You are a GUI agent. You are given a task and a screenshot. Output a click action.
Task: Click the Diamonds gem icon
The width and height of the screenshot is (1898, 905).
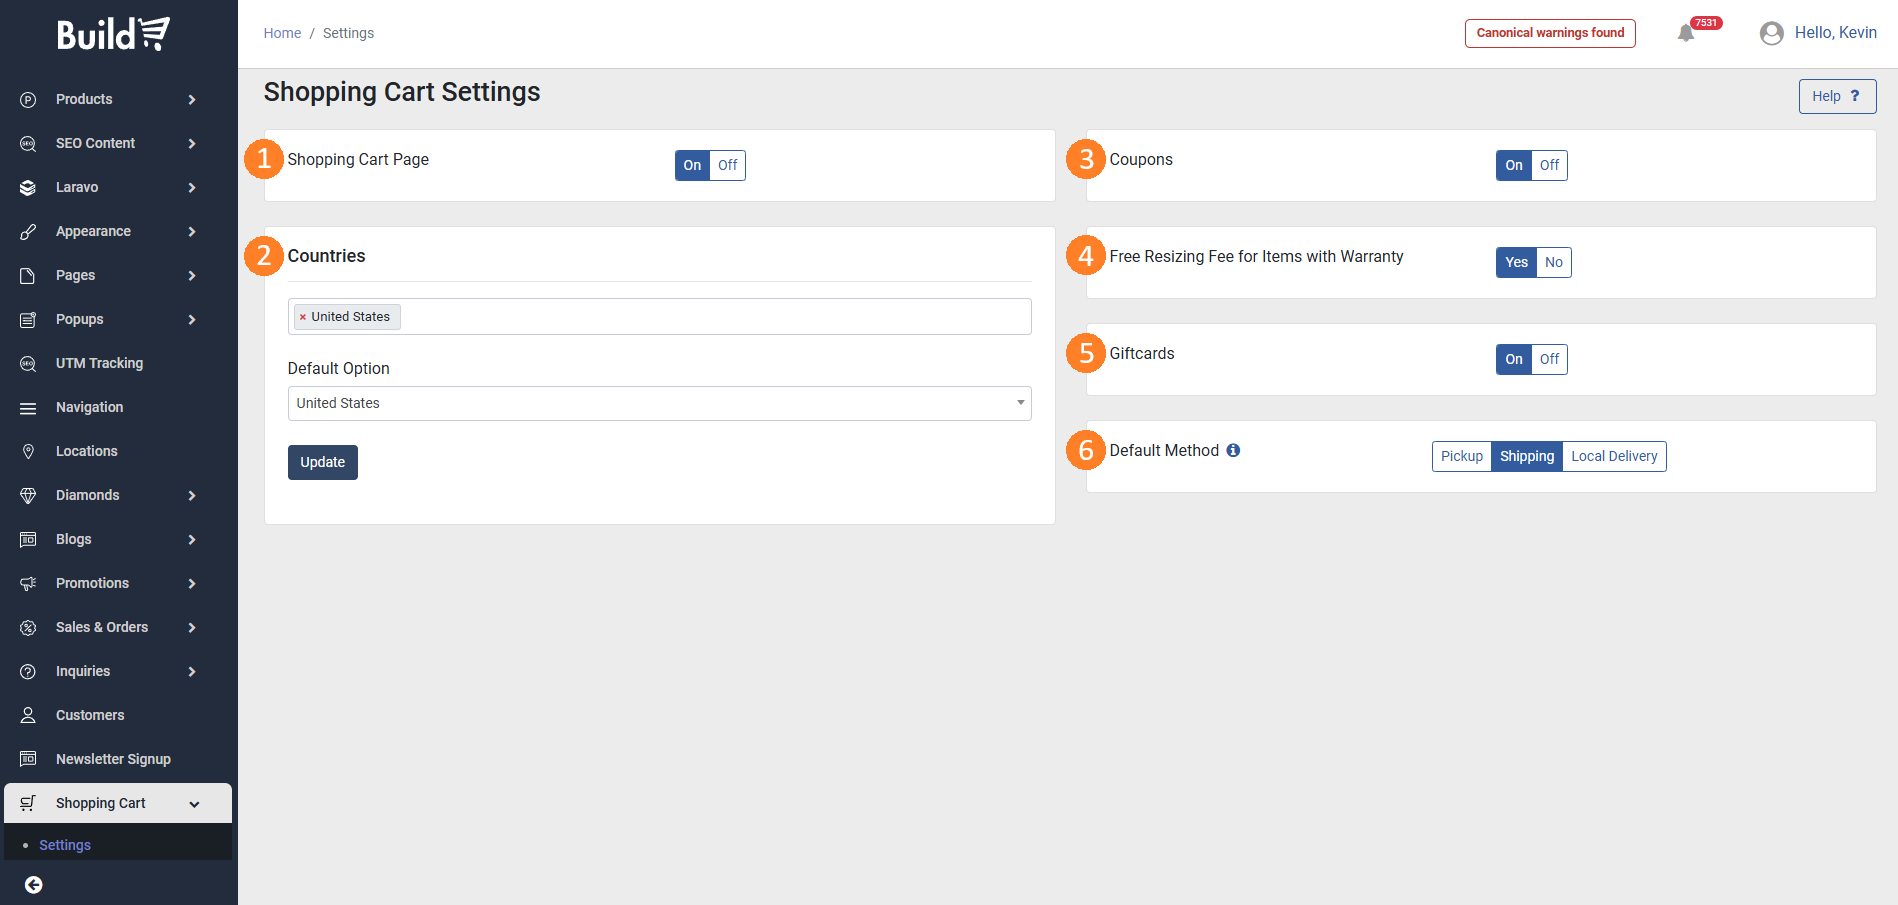click(28, 495)
